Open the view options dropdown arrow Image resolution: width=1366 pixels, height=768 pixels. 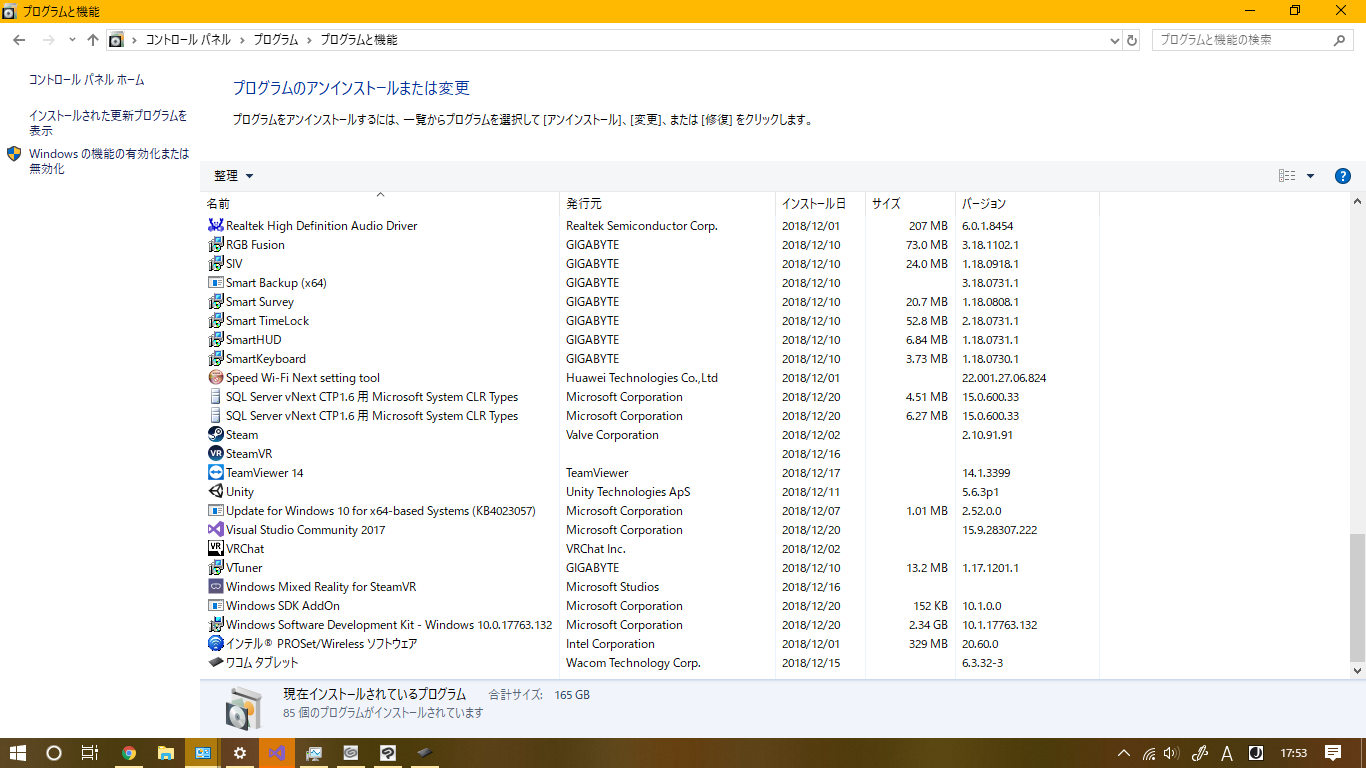[x=1310, y=176]
